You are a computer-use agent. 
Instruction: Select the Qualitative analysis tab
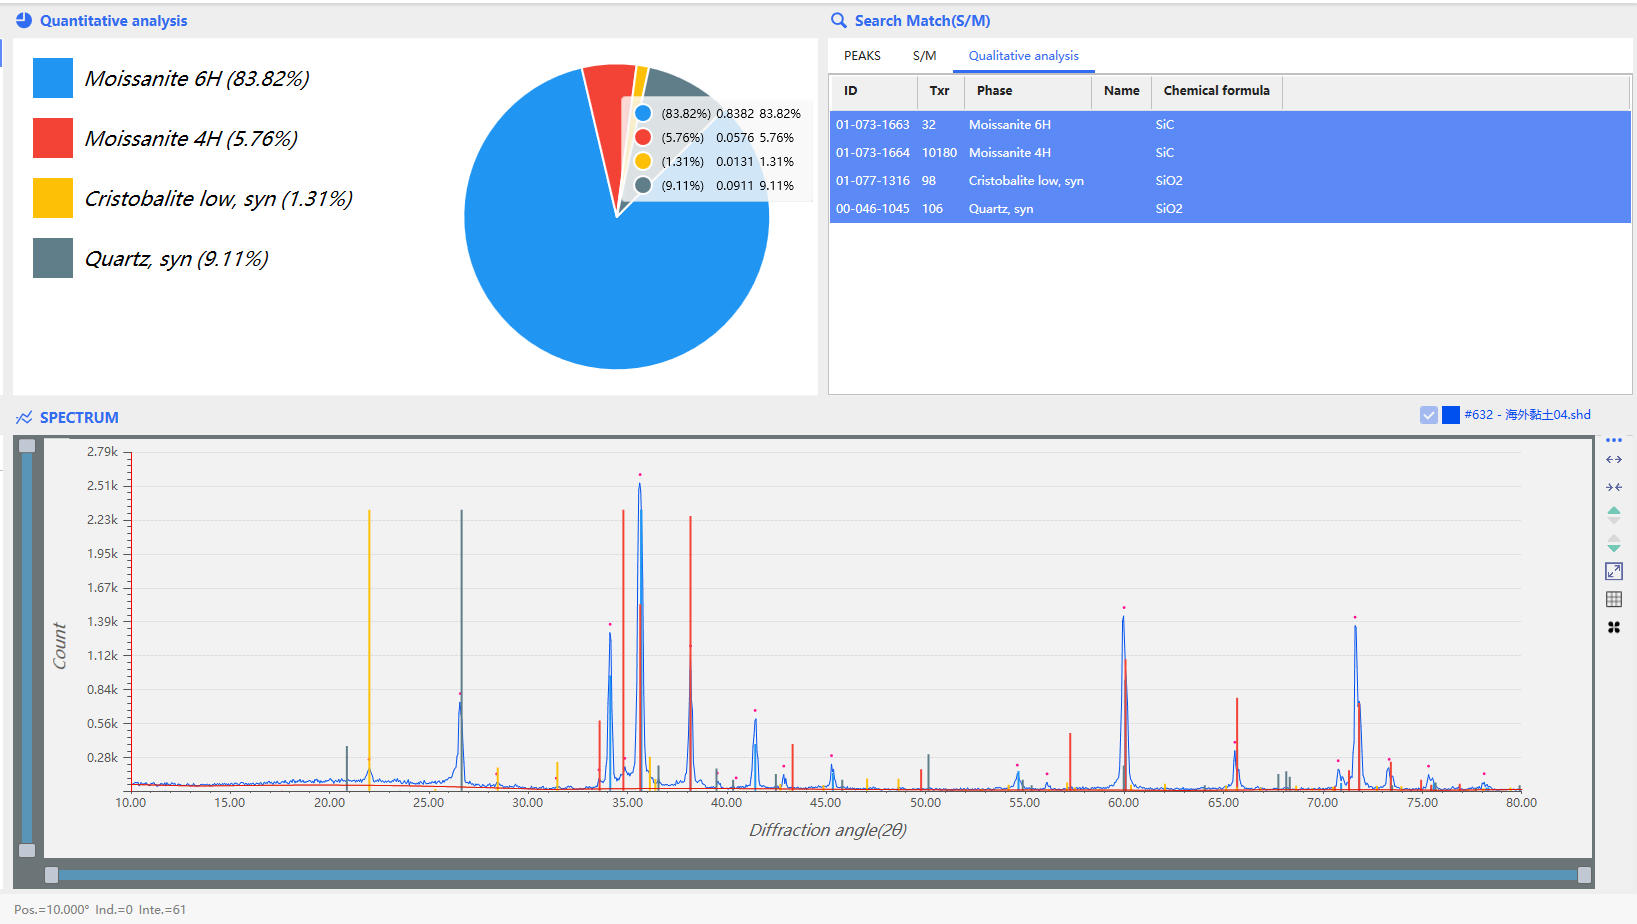point(1023,56)
